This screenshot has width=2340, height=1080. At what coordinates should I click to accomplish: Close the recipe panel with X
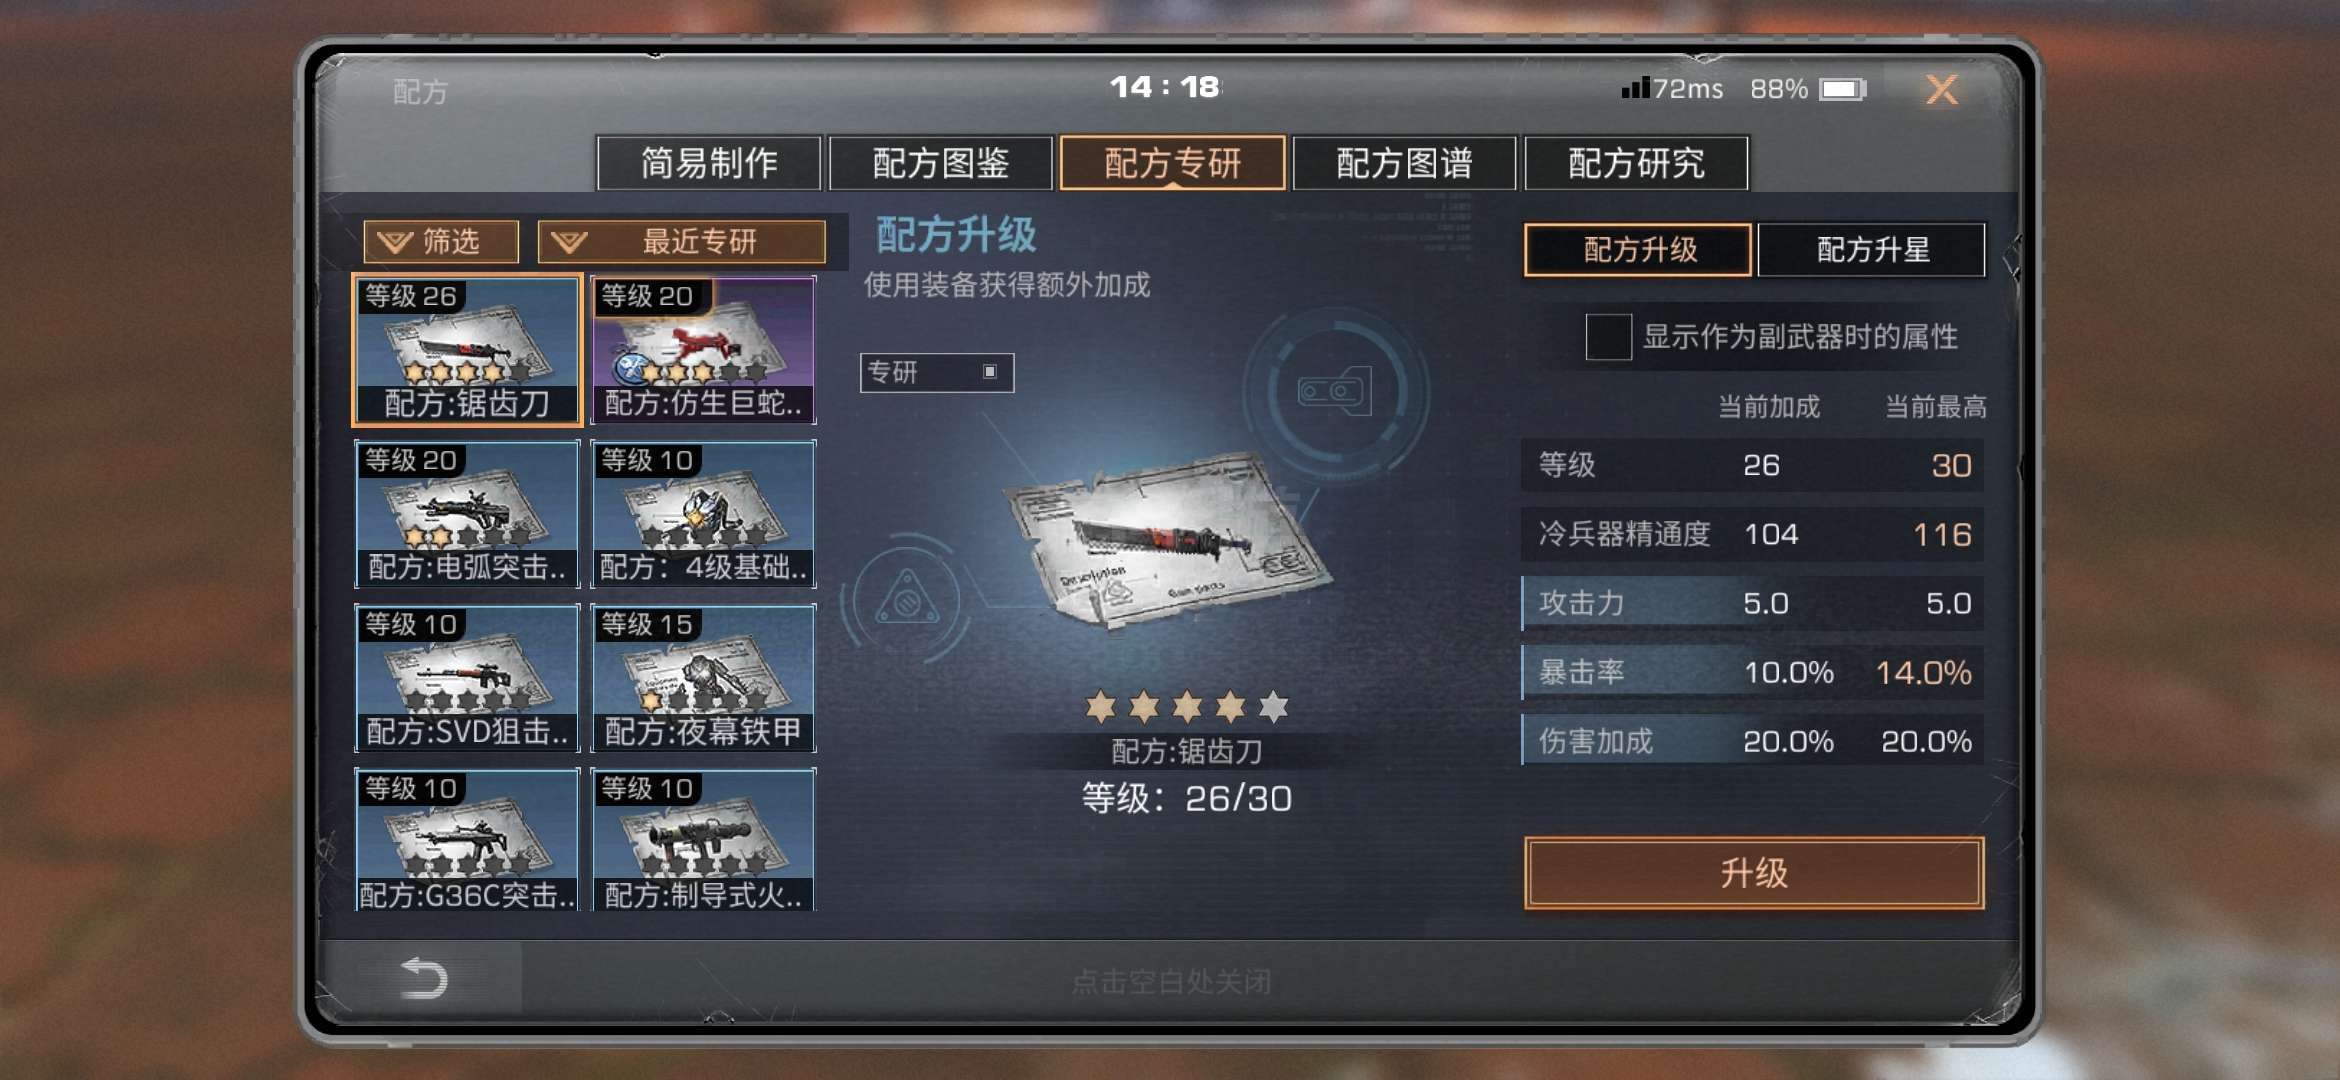(1942, 90)
